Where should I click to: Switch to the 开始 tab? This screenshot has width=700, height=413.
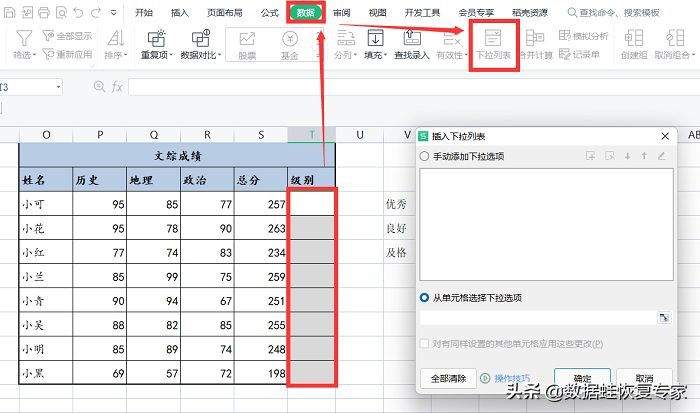(x=144, y=13)
